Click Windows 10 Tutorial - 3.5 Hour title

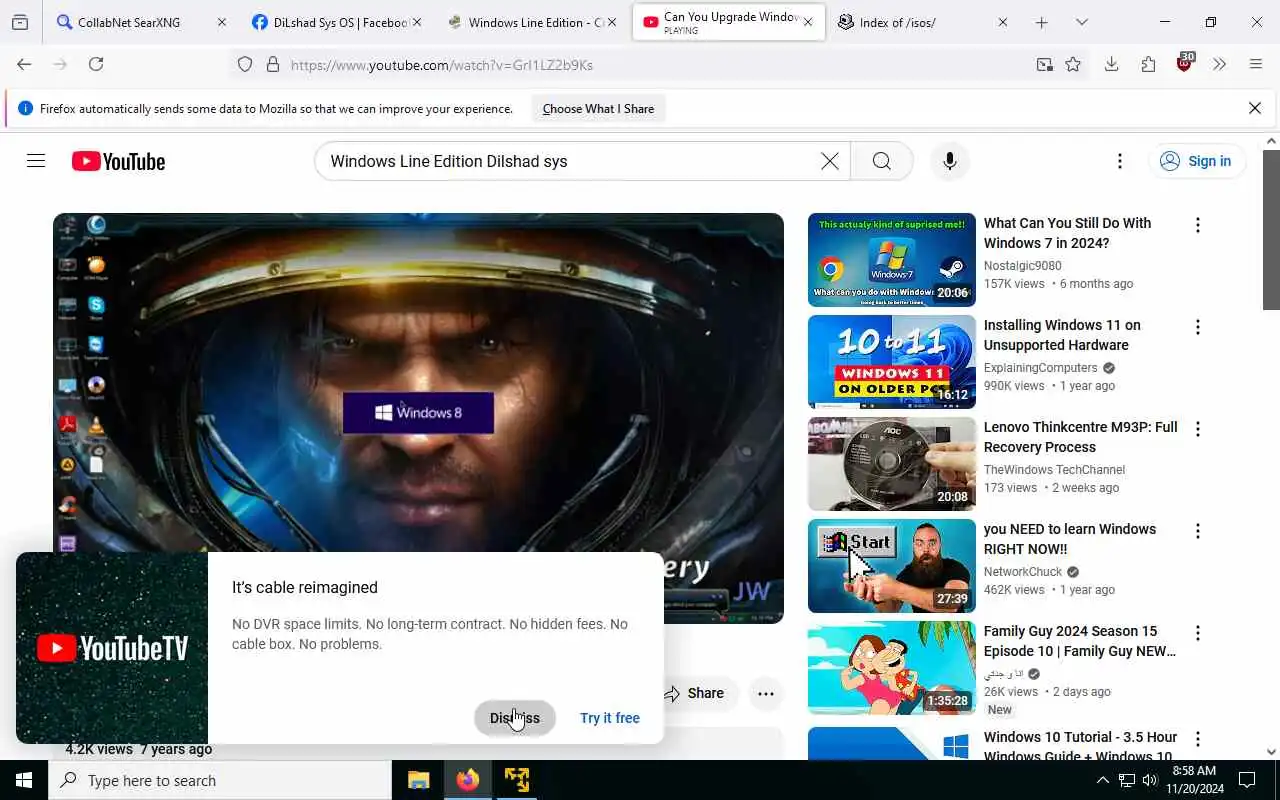[x=1080, y=746]
